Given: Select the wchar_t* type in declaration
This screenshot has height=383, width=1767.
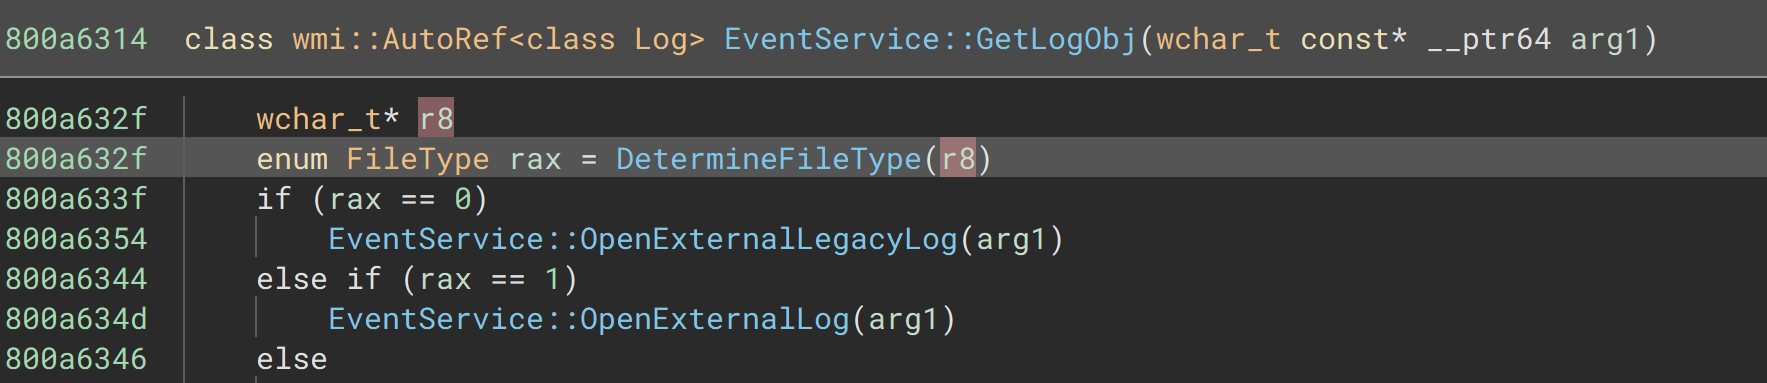Looking at the screenshot, I should tap(328, 119).
